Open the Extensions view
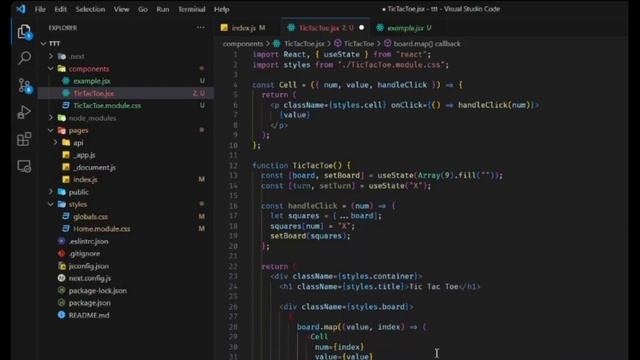Viewport: 640px width, 360px height. [x=24, y=139]
